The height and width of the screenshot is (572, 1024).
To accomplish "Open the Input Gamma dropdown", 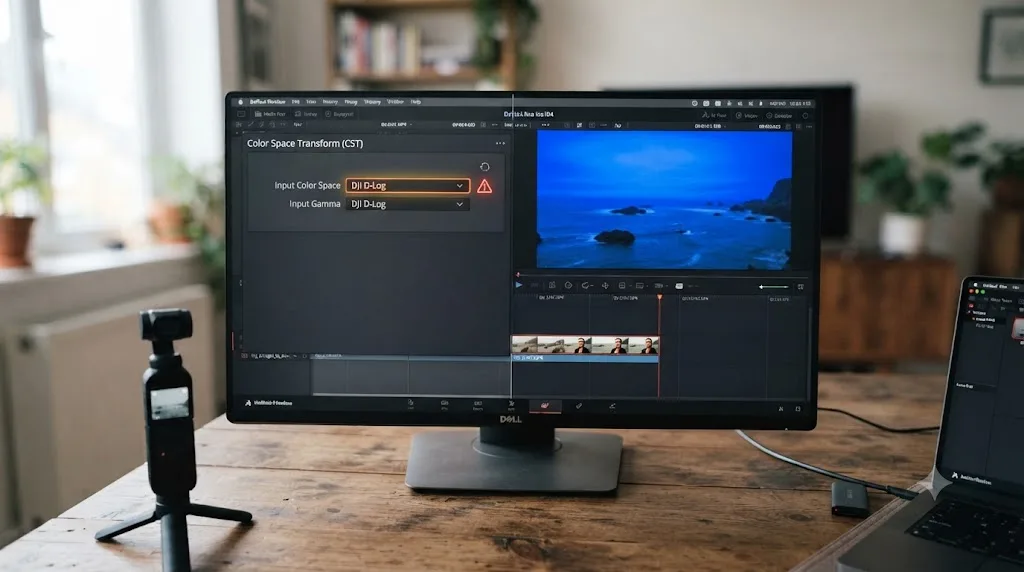I will (x=408, y=204).
